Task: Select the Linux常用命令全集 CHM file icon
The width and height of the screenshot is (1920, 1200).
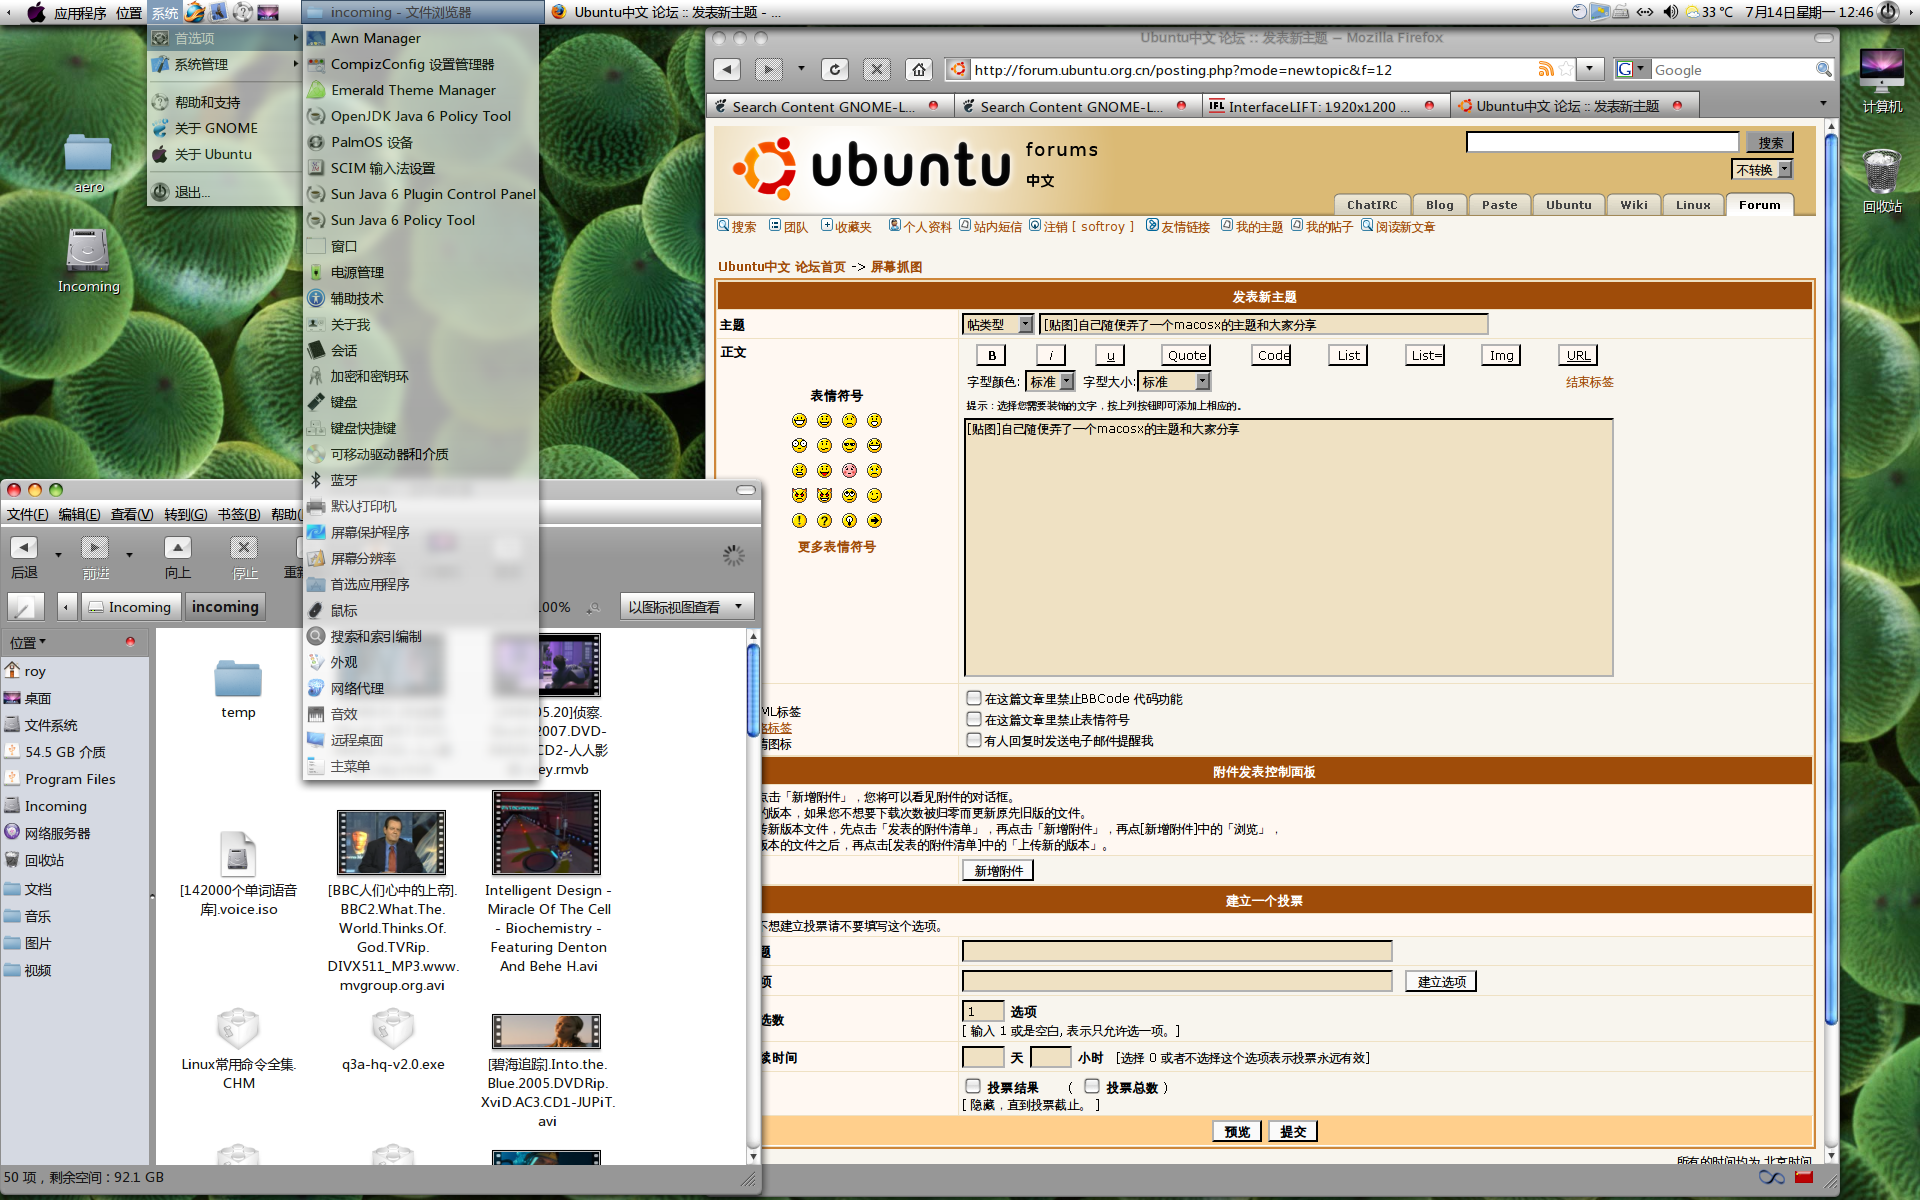Action: (238, 1028)
